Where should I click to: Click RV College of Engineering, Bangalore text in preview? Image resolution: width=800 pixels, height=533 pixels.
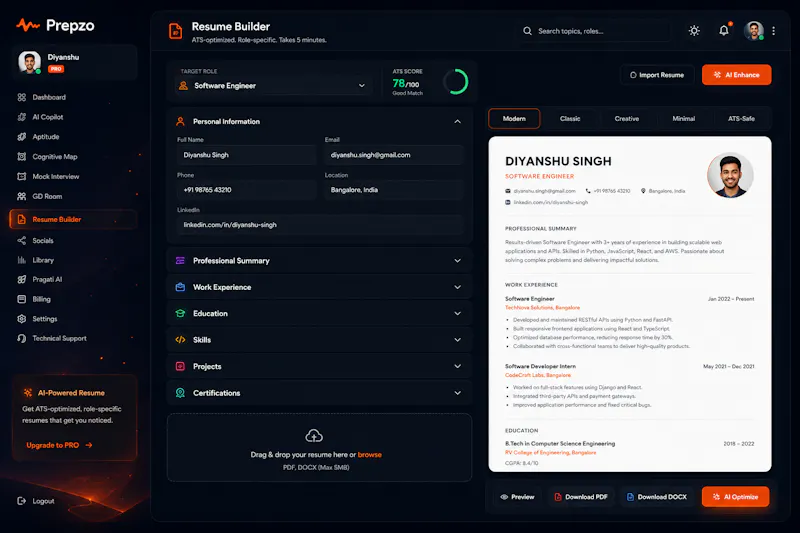pyautogui.click(x=551, y=452)
